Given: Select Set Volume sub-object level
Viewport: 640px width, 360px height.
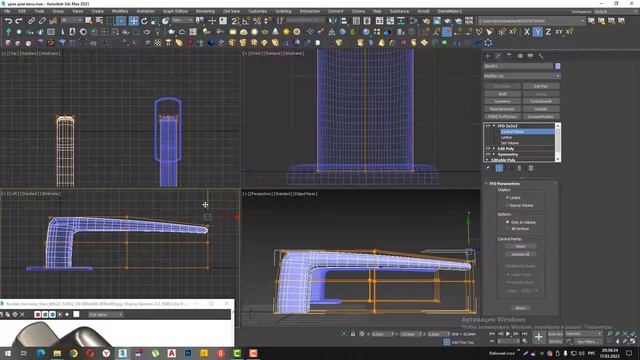Looking at the screenshot, I should 510,143.
